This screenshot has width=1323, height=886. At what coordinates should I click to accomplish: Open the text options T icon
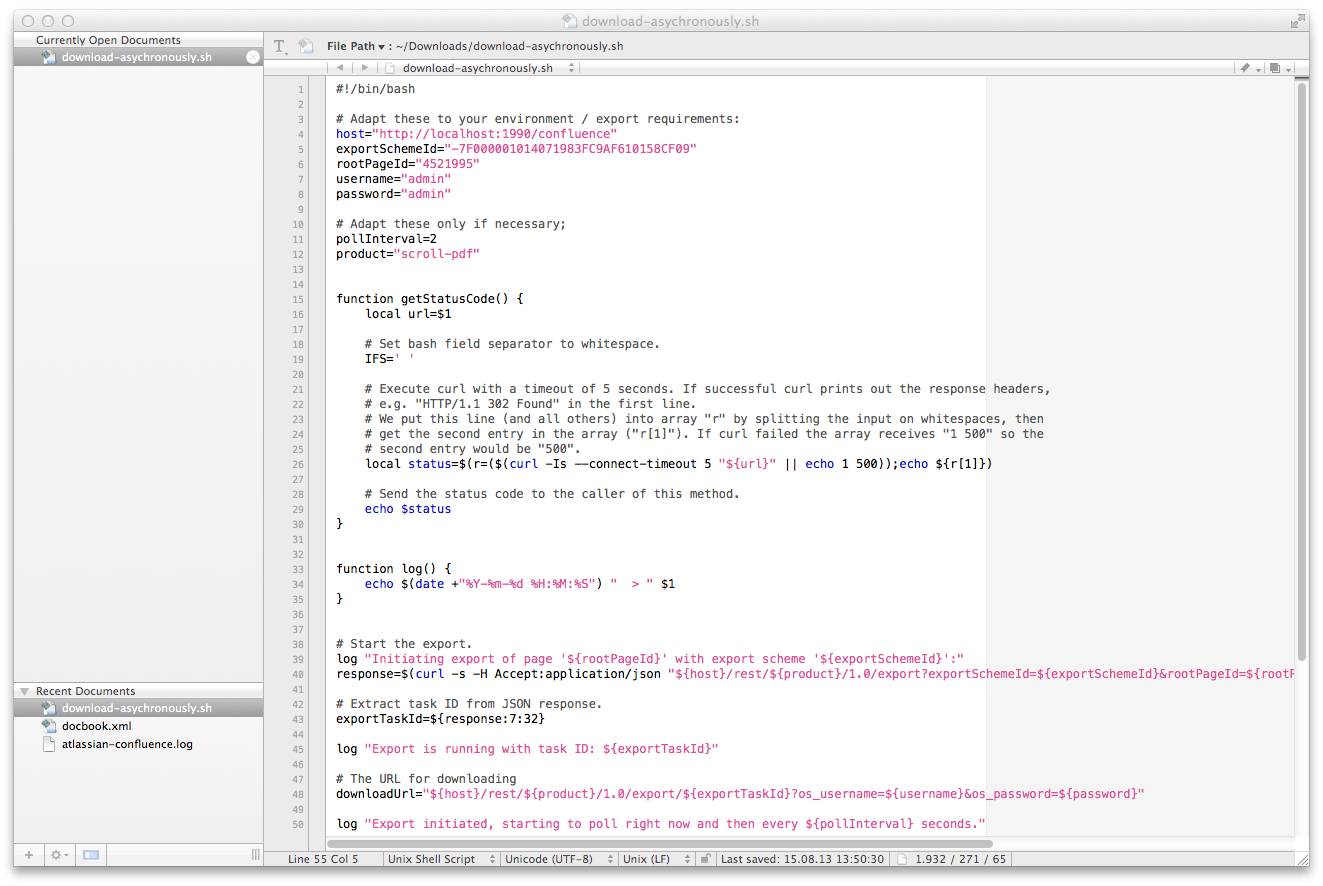tap(280, 46)
